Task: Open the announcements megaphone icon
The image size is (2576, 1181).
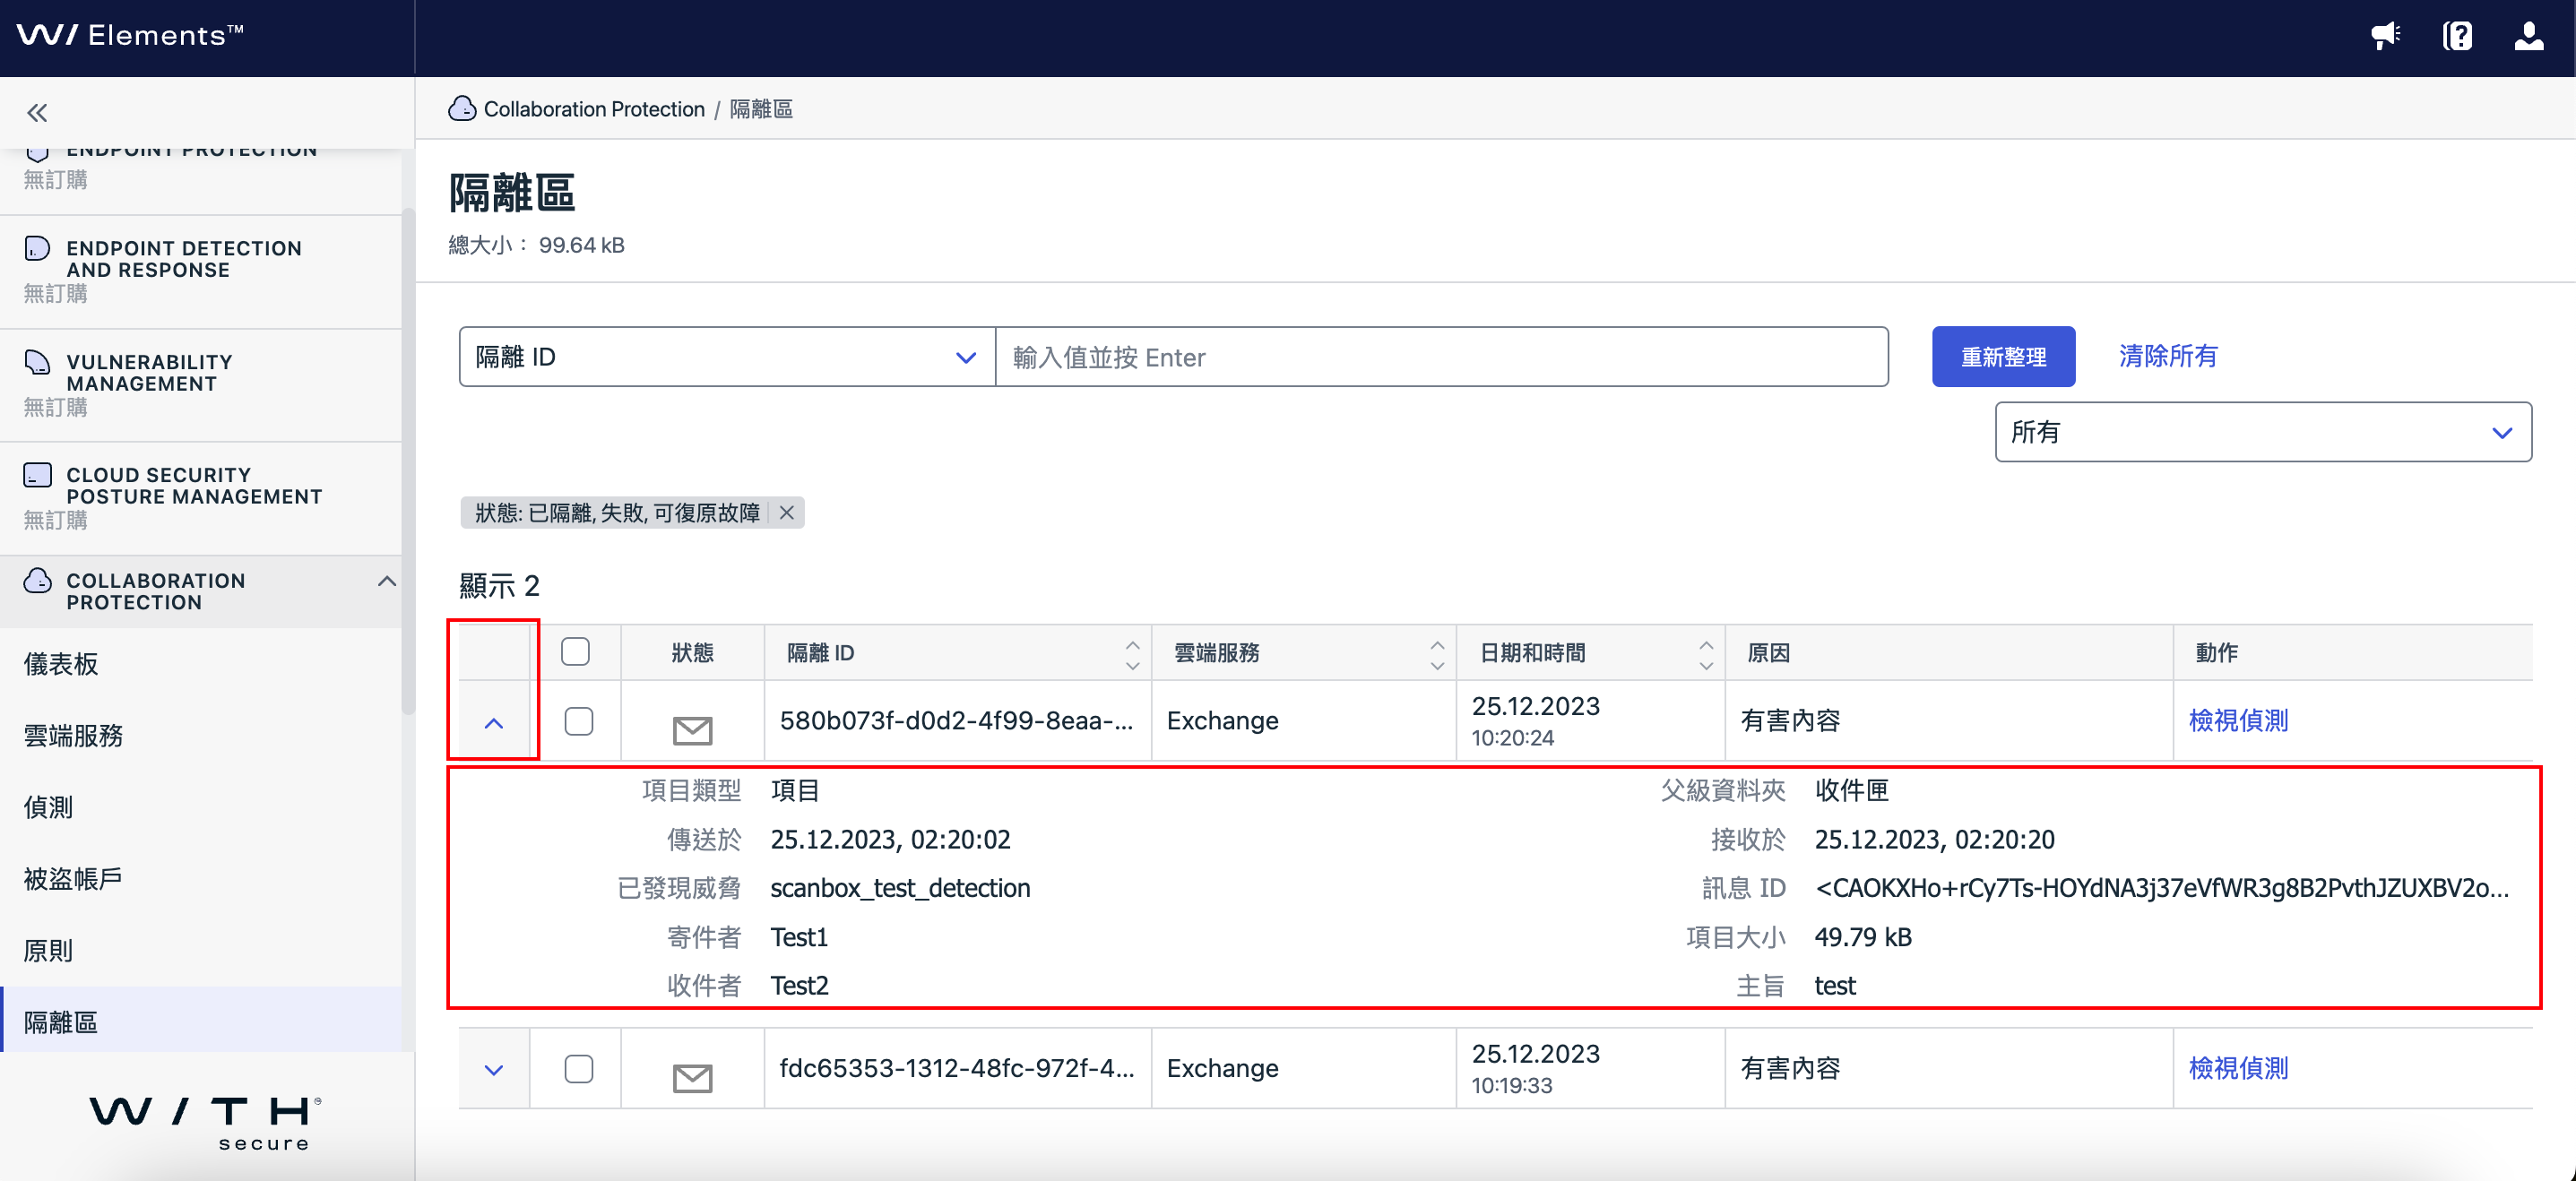Action: pyautogui.click(x=2385, y=36)
